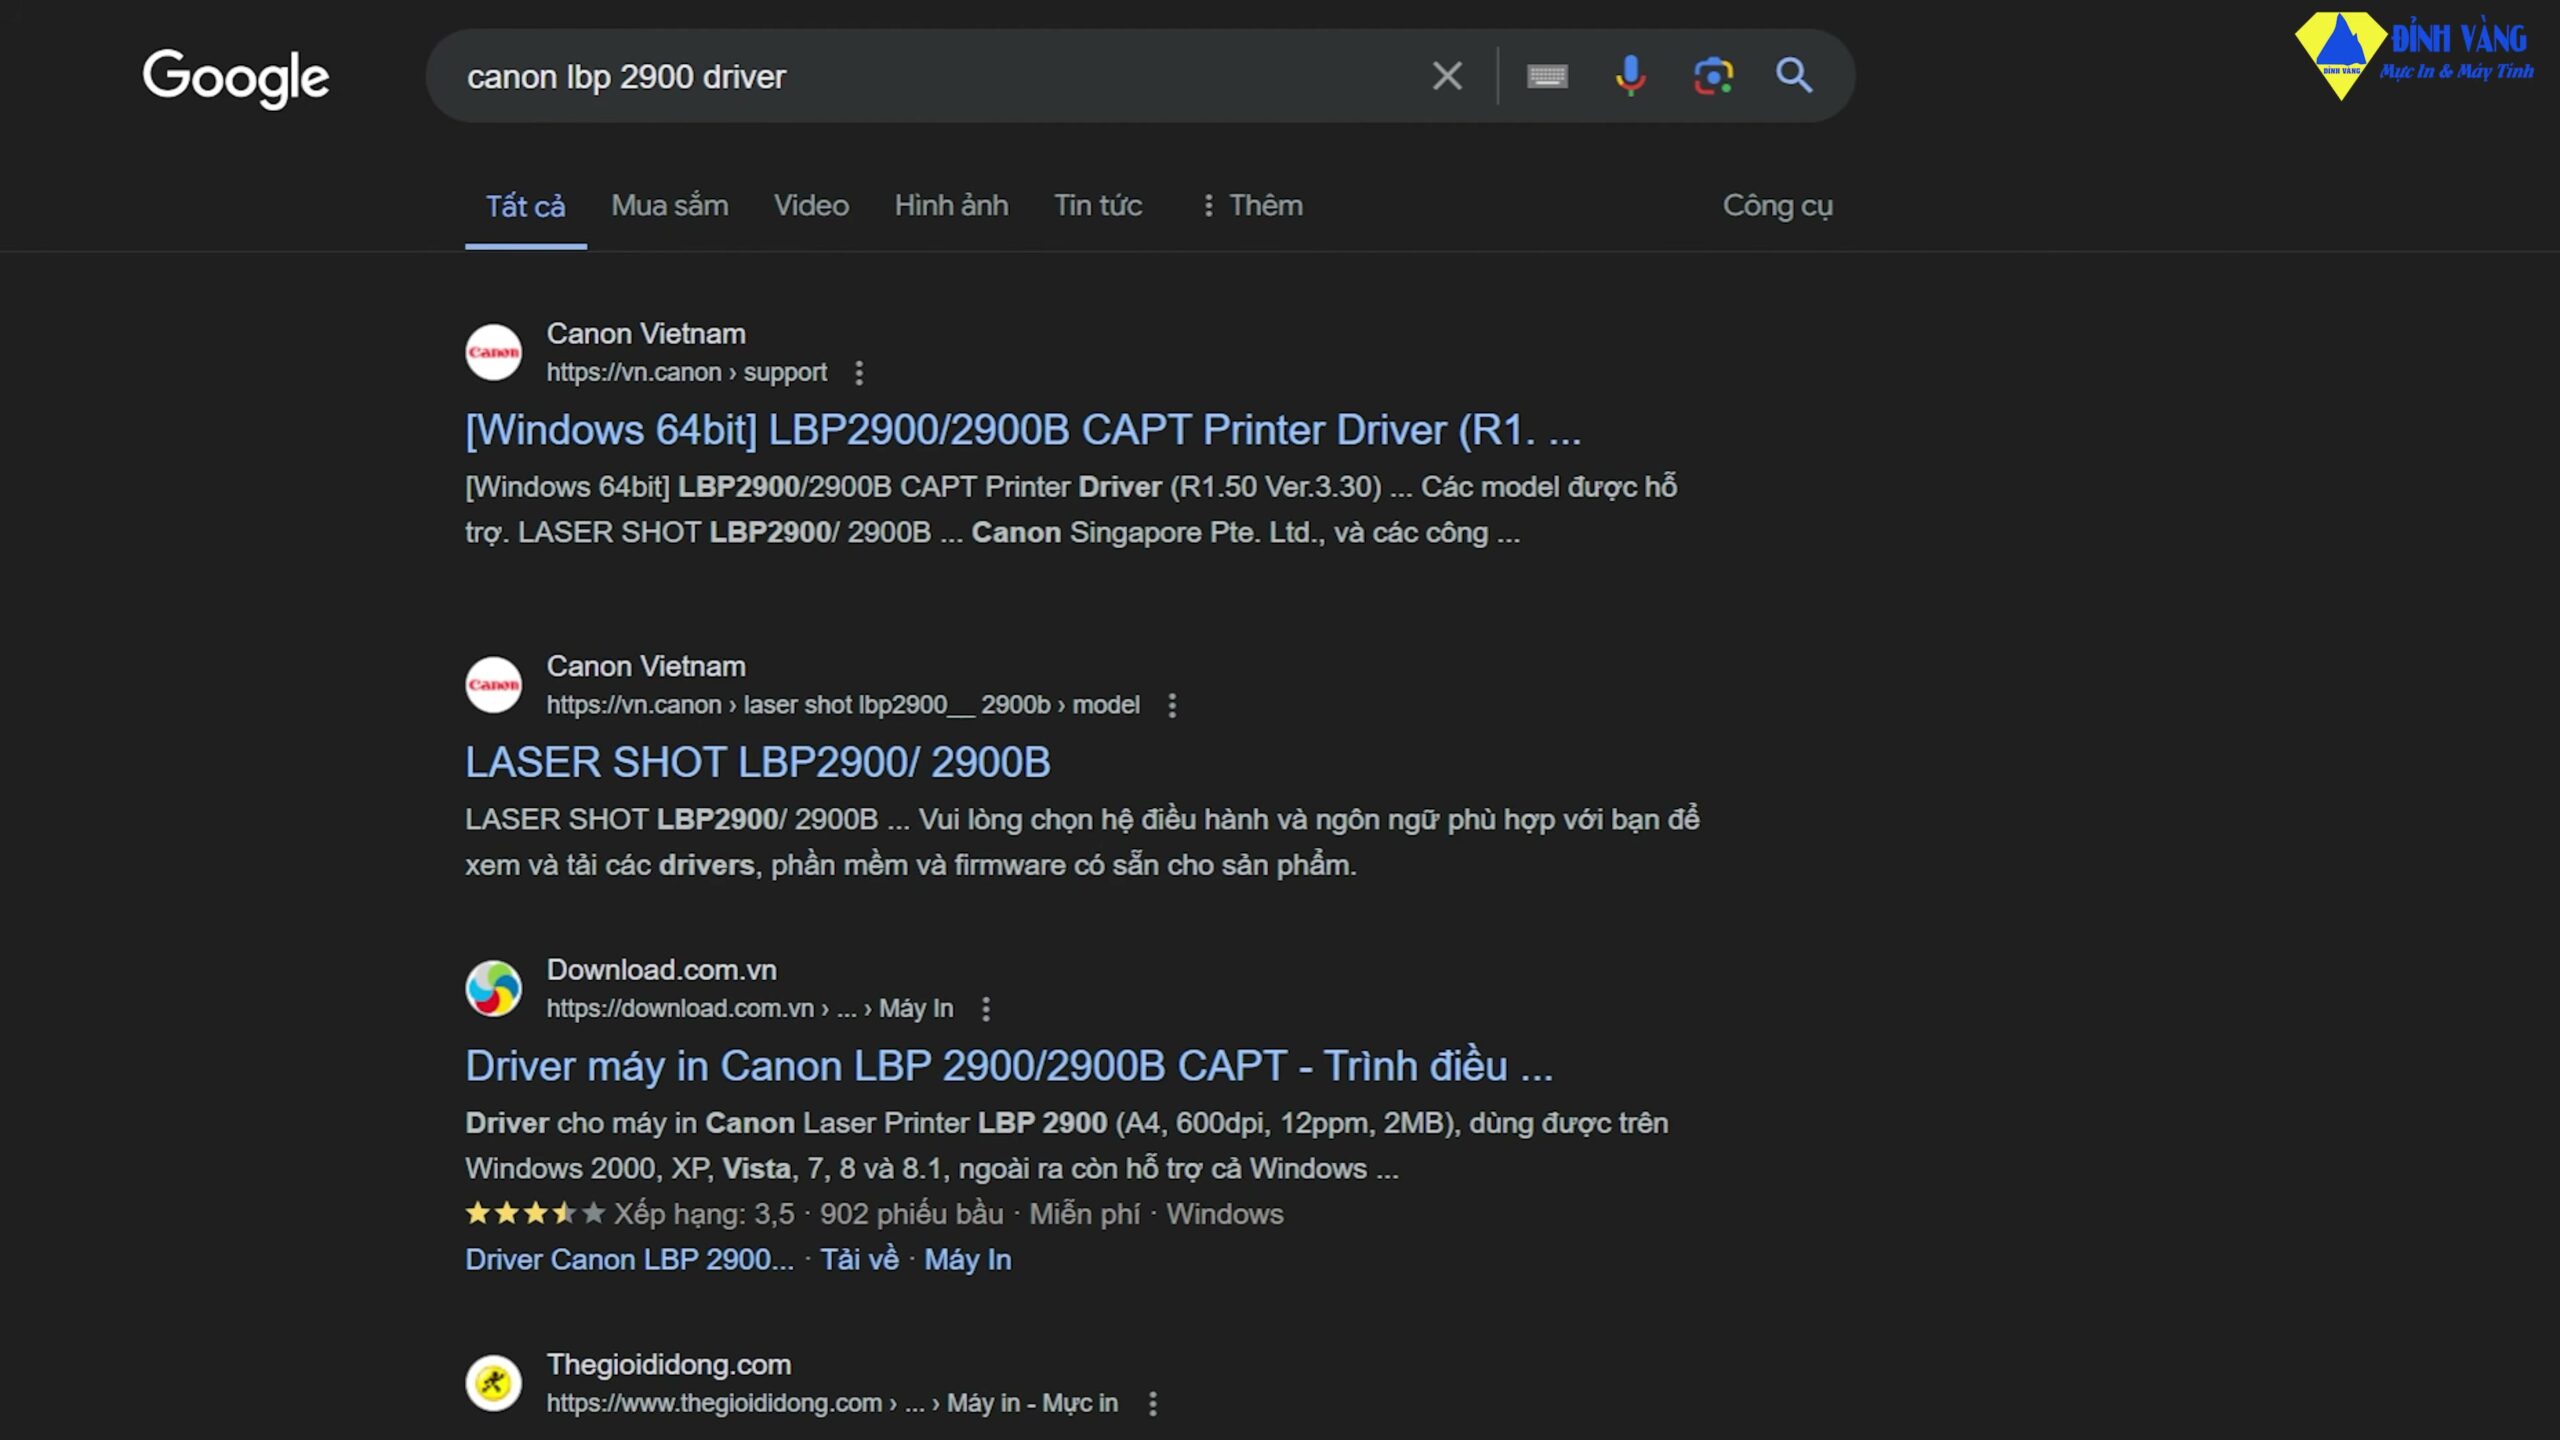Open options menu beside download.com.vn URL

pyautogui.click(x=986, y=1009)
